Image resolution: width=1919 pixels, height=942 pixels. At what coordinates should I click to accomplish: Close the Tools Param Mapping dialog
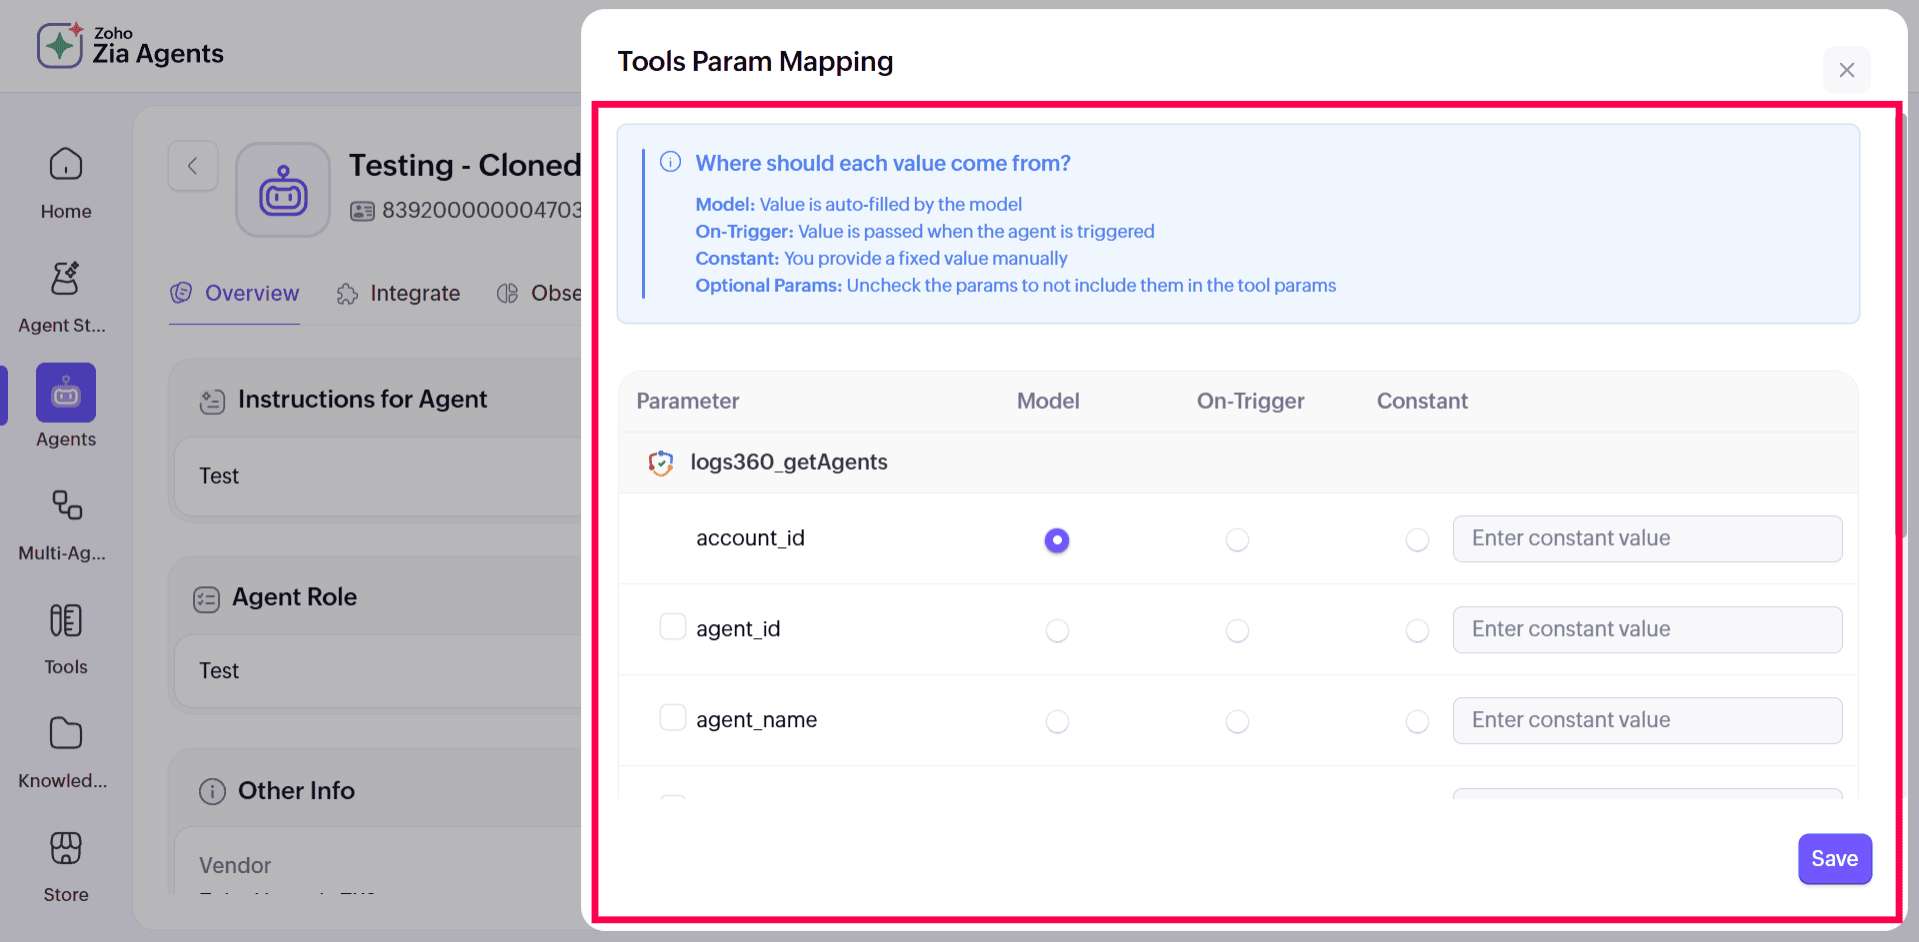coord(1846,70)
